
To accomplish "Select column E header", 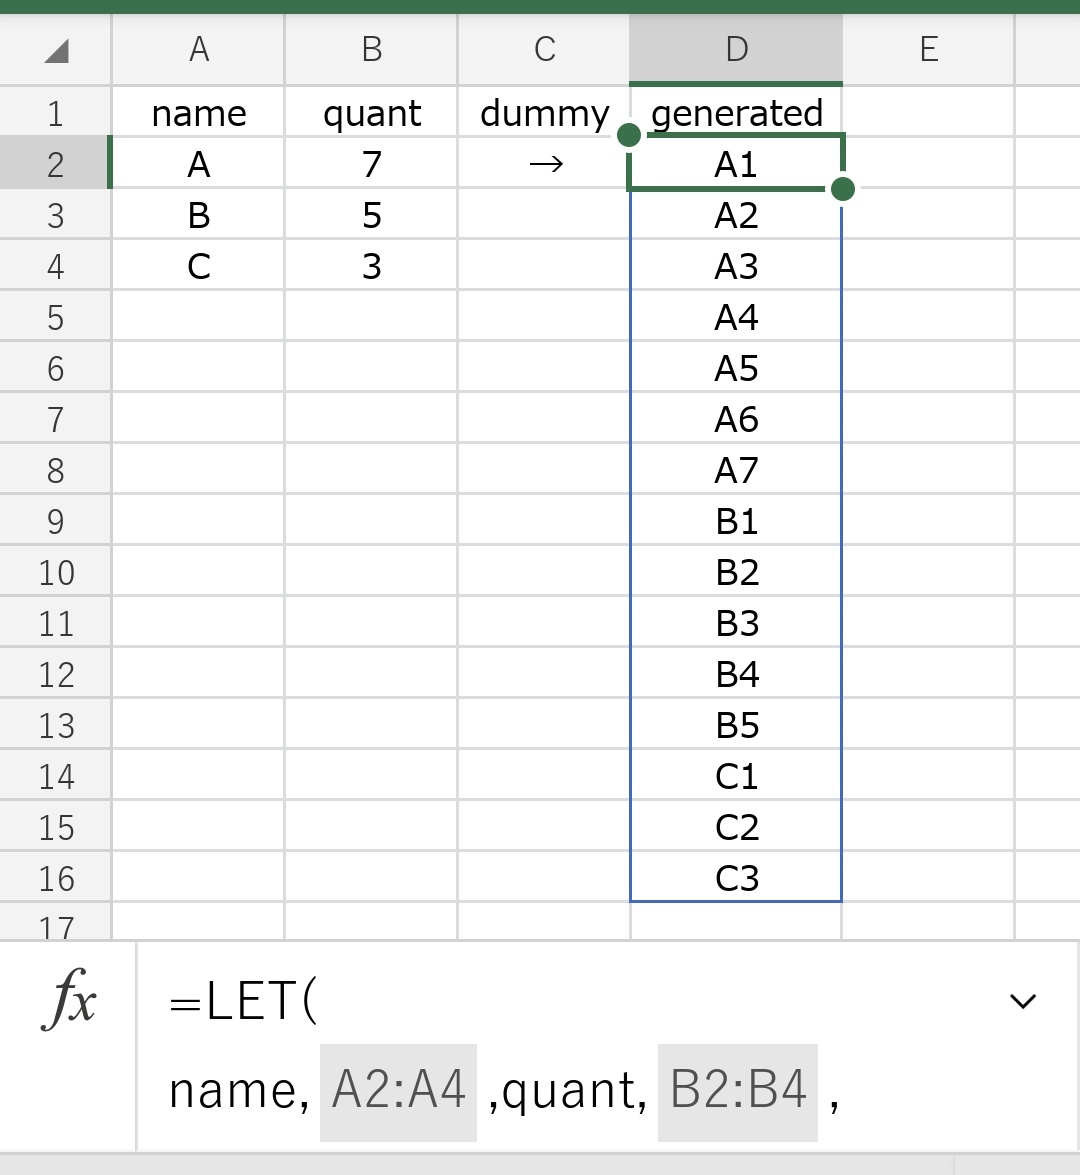I will 929,49.
